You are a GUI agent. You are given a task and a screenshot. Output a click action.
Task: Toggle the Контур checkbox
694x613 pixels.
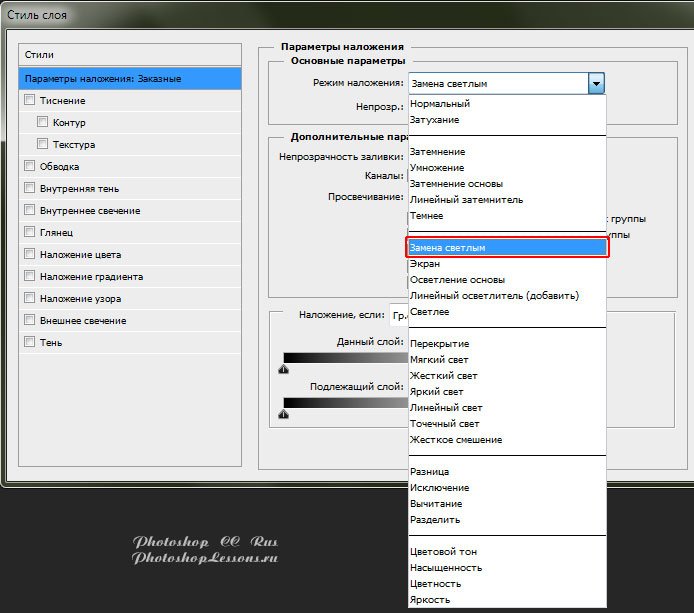click(43, 122)
